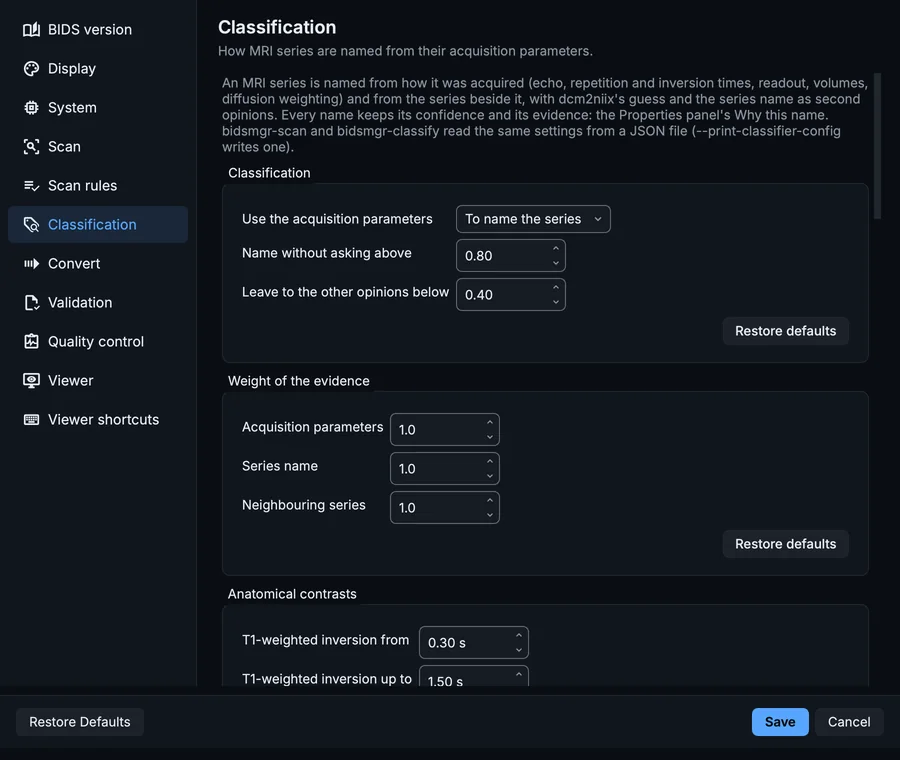Restore defaults in Weight of the evidence
Viewport: 900px width, 760px height.
click(785, 544)
